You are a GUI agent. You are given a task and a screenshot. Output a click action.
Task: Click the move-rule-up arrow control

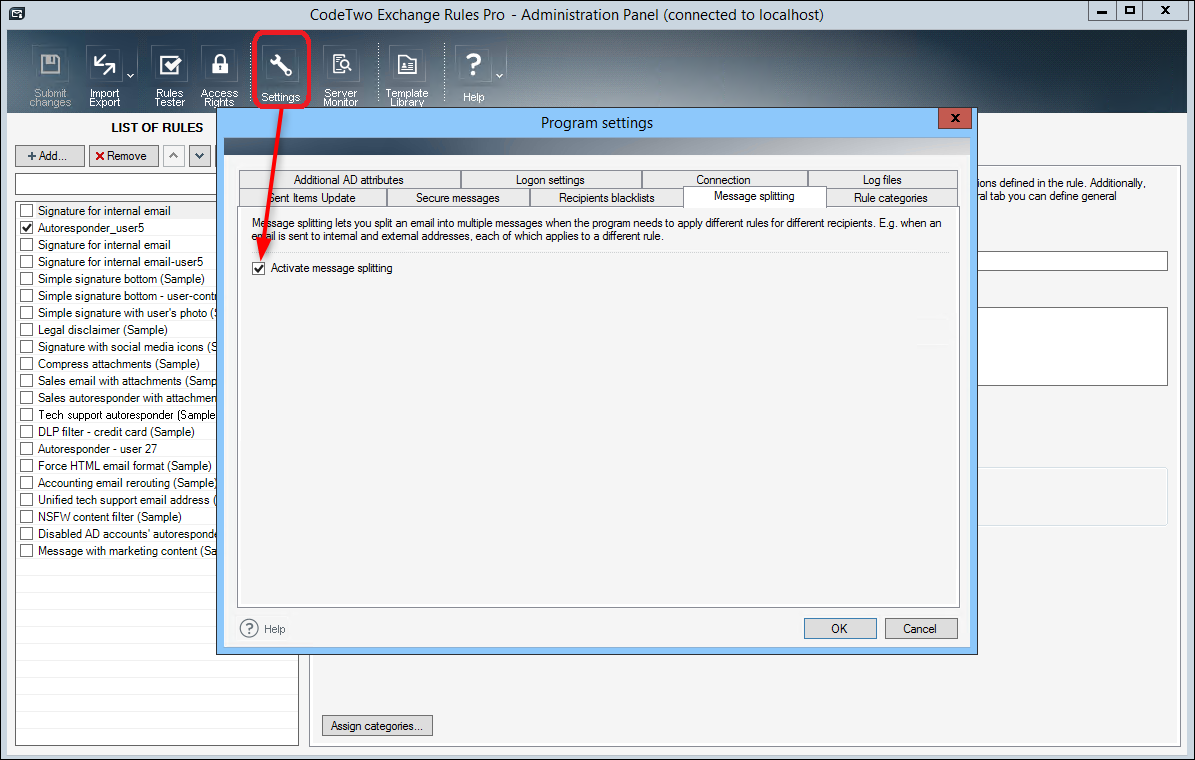click(x=172, y=156)
